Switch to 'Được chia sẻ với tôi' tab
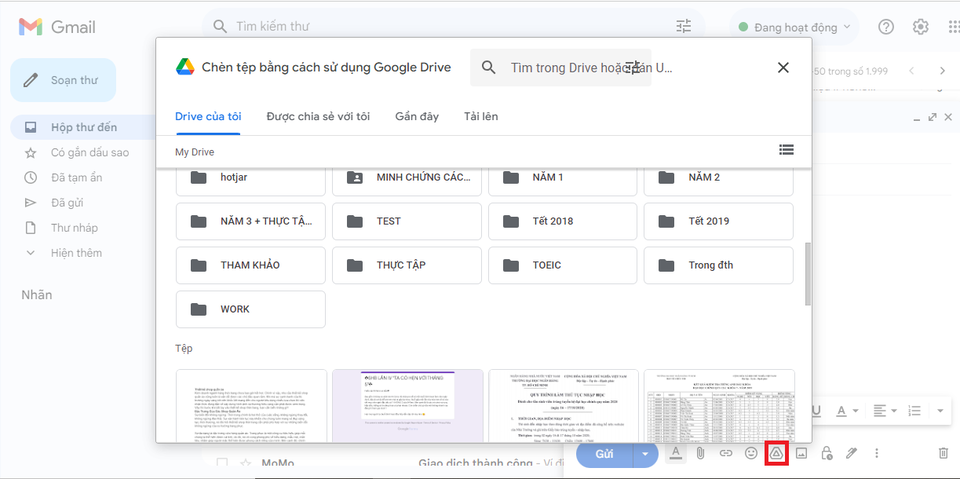960x479 pixels. point(318,116)
